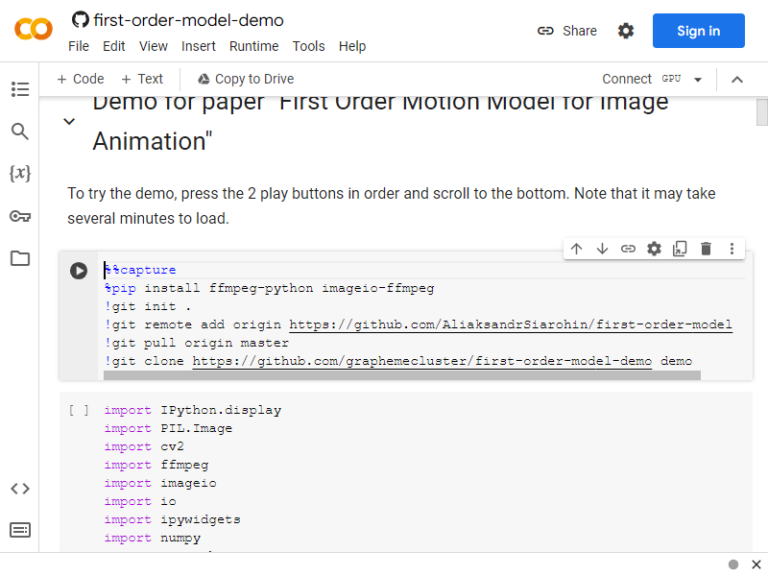This screenshot has height=576, width=768.
Task: Open the Runtime menu
Action: coord(254,46)
